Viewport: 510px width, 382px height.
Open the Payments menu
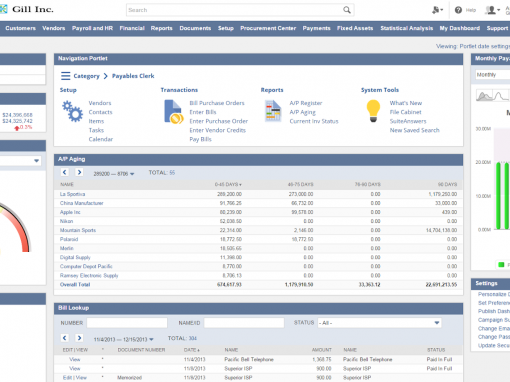click(316, 28)
